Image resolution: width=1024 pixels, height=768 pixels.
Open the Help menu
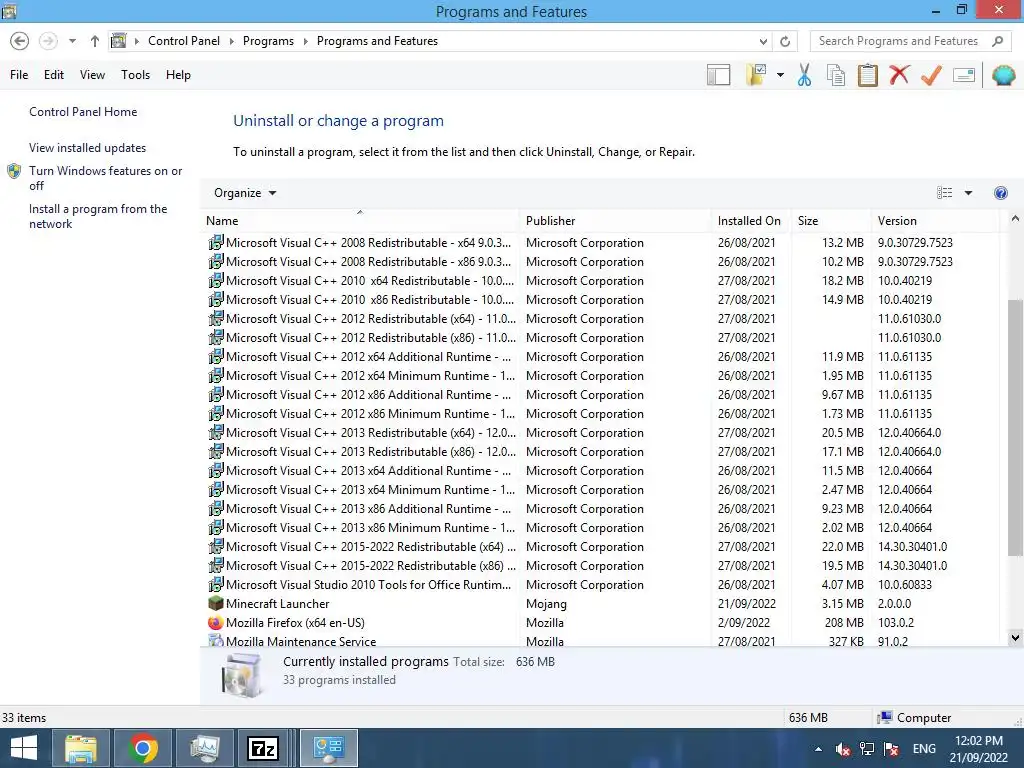pos(178,74)
